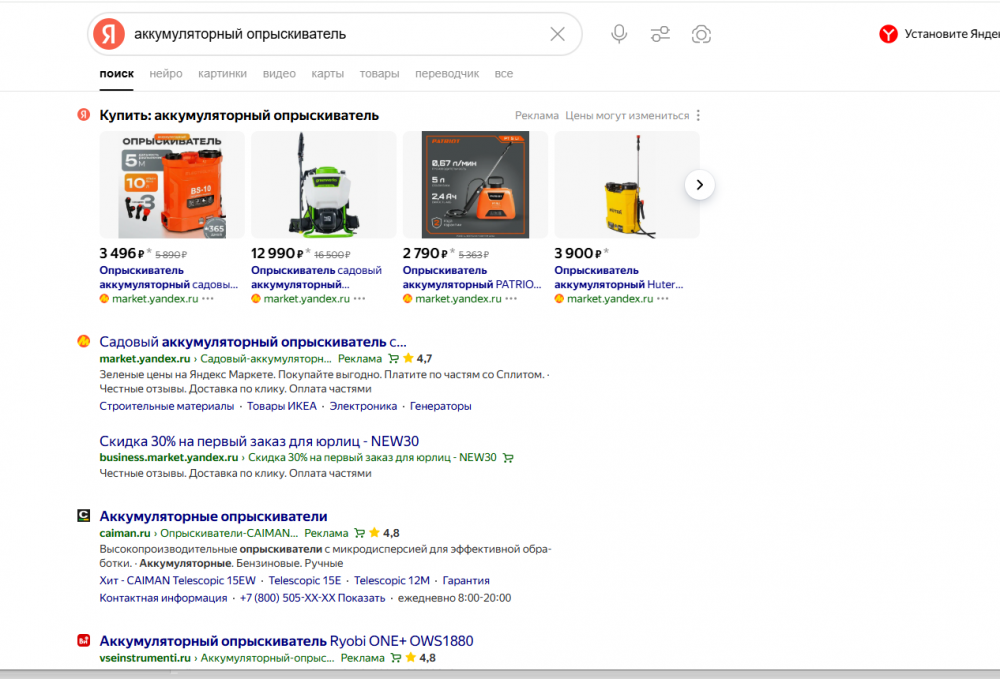Switch to the картинки tab
This screenshot has height=679, width=1000.
(222, 74)
